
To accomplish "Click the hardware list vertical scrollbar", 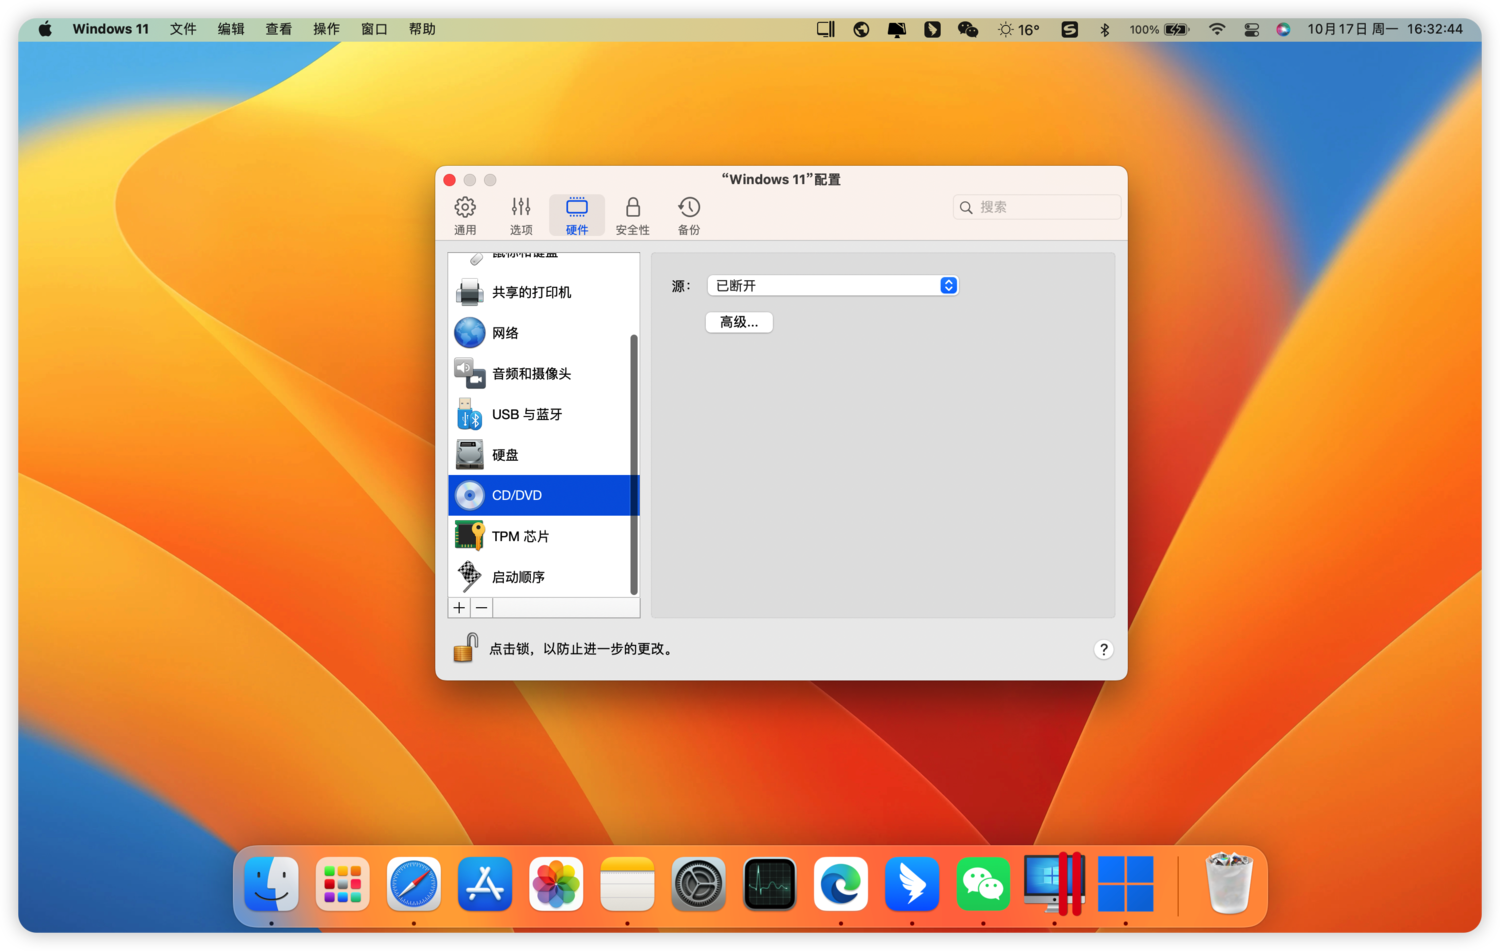I will click(x=634, y=464).
